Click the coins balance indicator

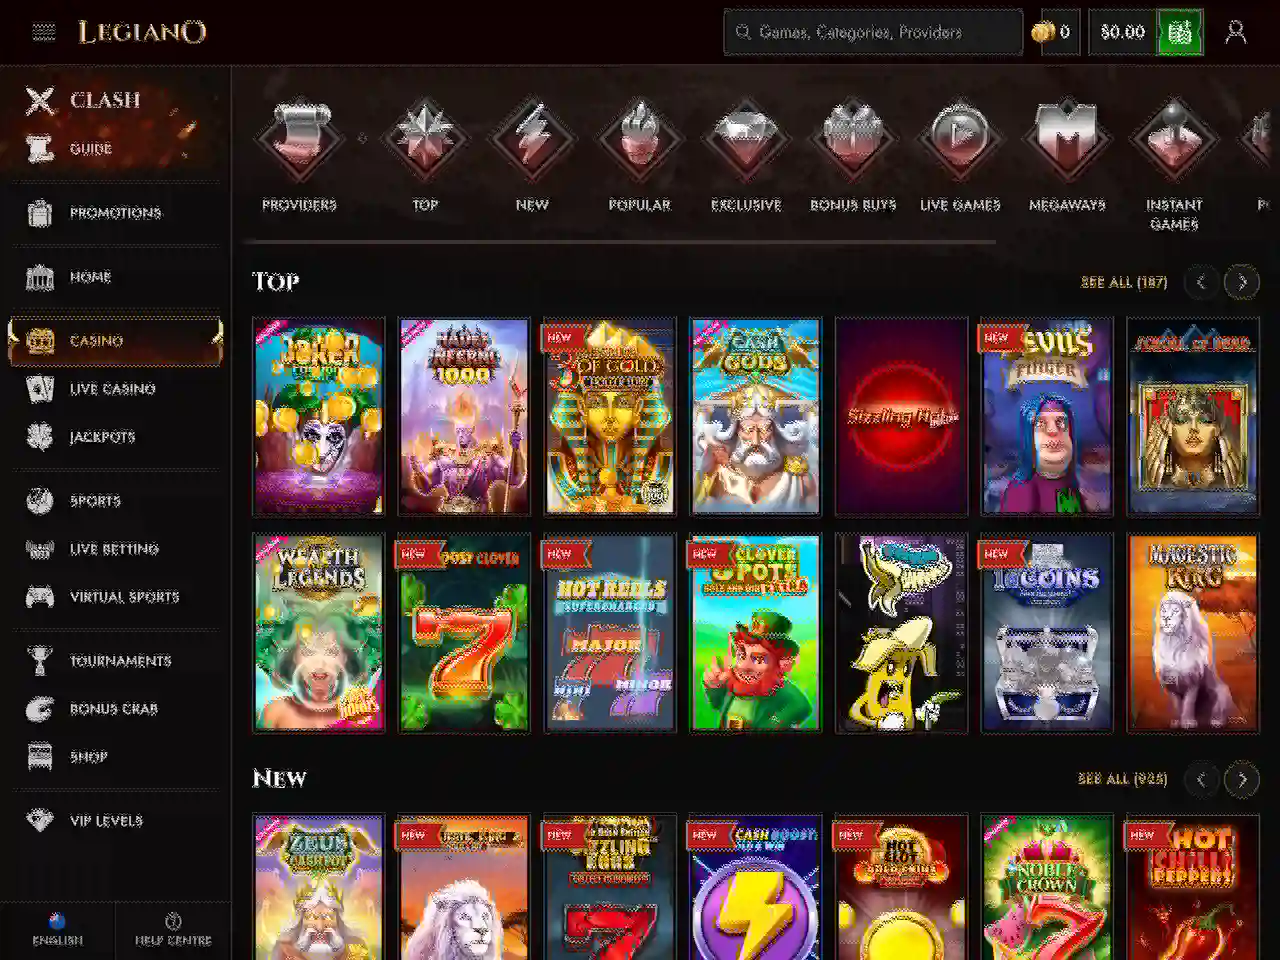click(x=1054, y=32)
